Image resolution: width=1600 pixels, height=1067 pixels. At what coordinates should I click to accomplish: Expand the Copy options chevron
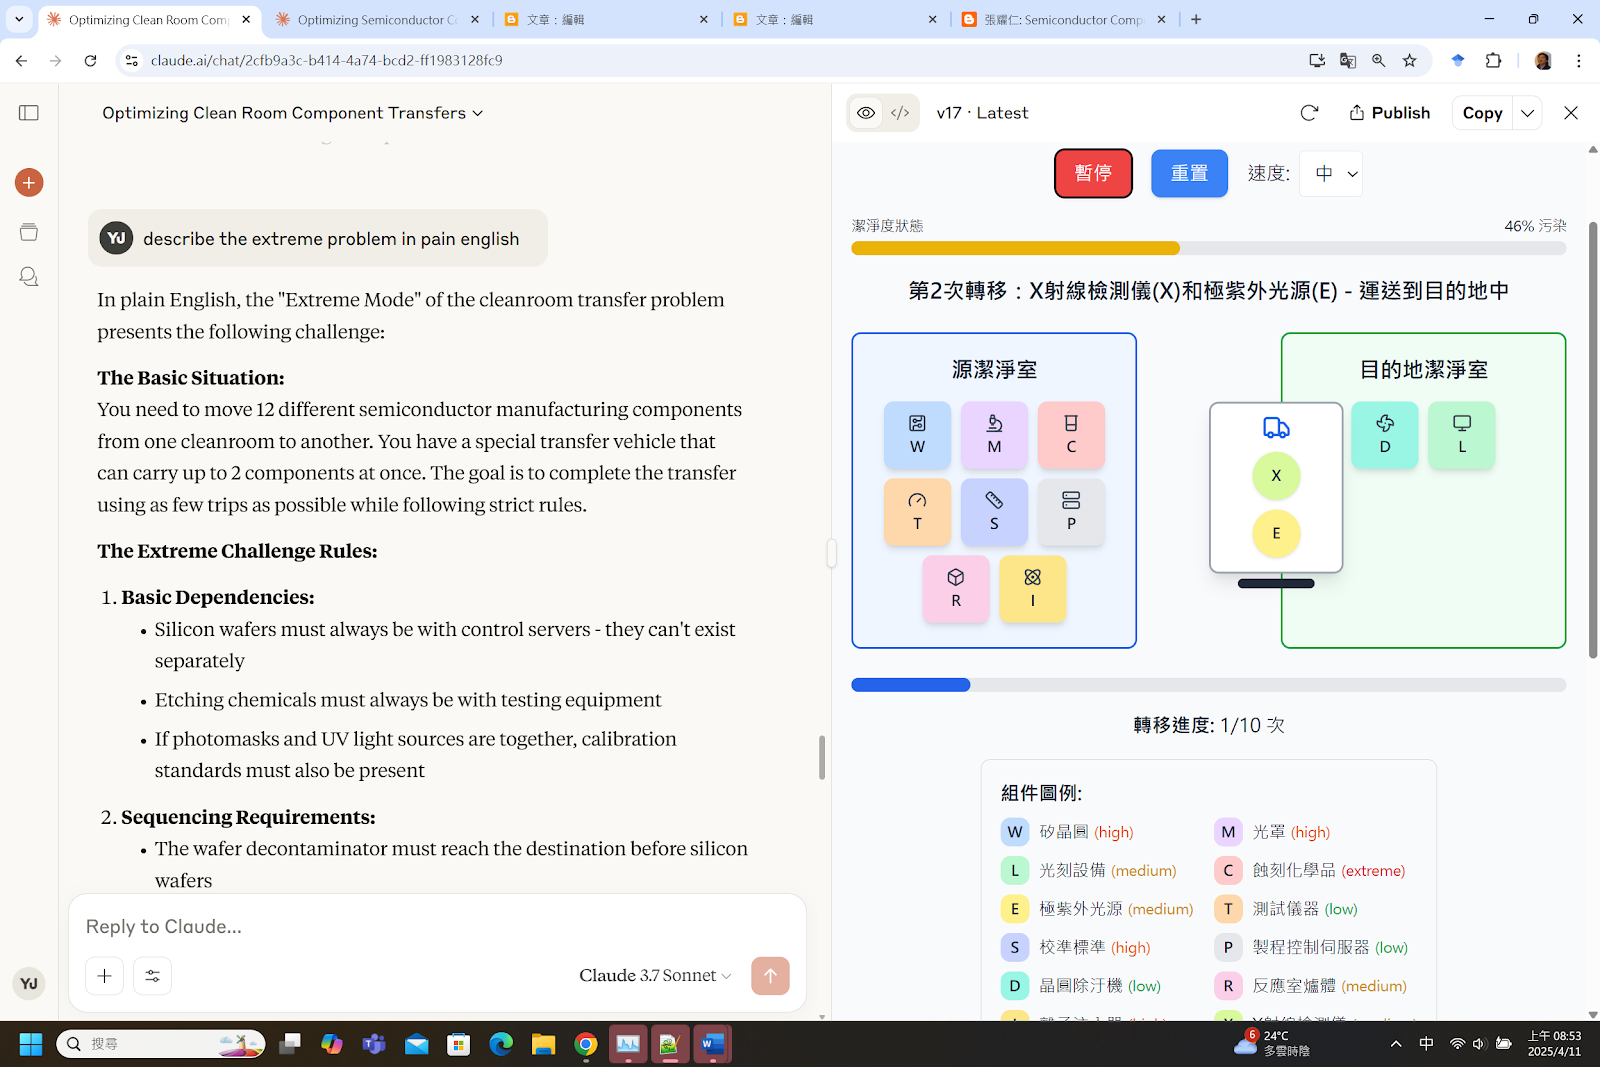click(x=1527, y=113)
